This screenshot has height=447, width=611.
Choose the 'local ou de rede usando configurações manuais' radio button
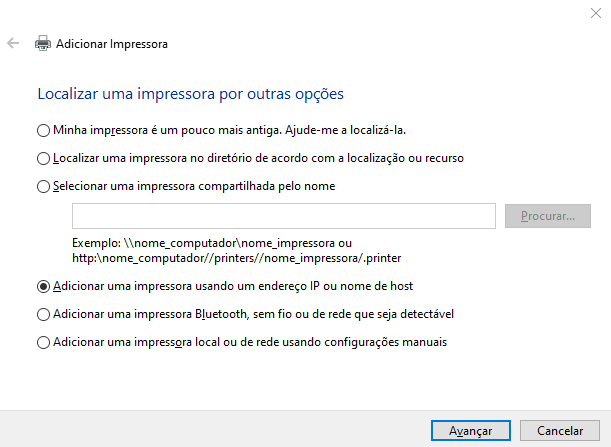43,342
